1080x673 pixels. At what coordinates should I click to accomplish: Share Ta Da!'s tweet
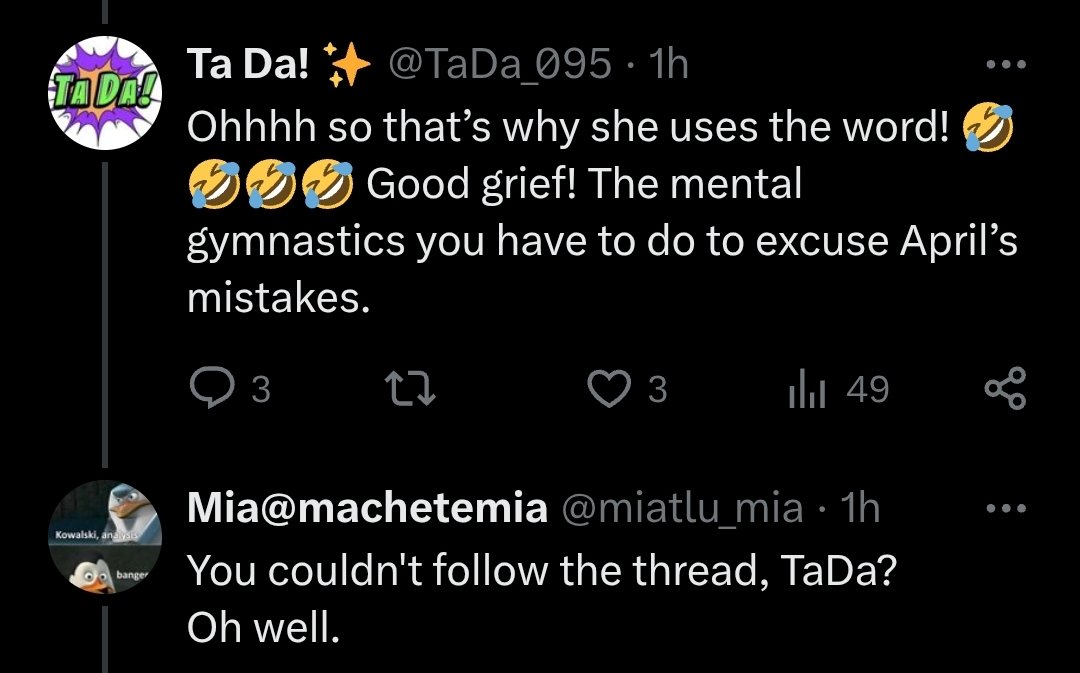1006,389
